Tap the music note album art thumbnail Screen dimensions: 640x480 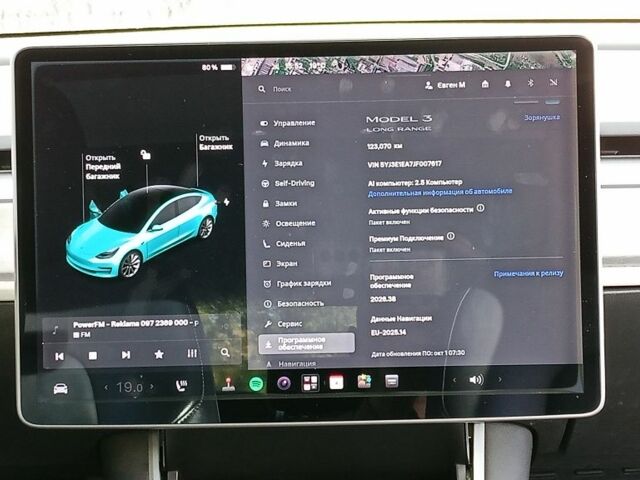[x=56, y=330]
